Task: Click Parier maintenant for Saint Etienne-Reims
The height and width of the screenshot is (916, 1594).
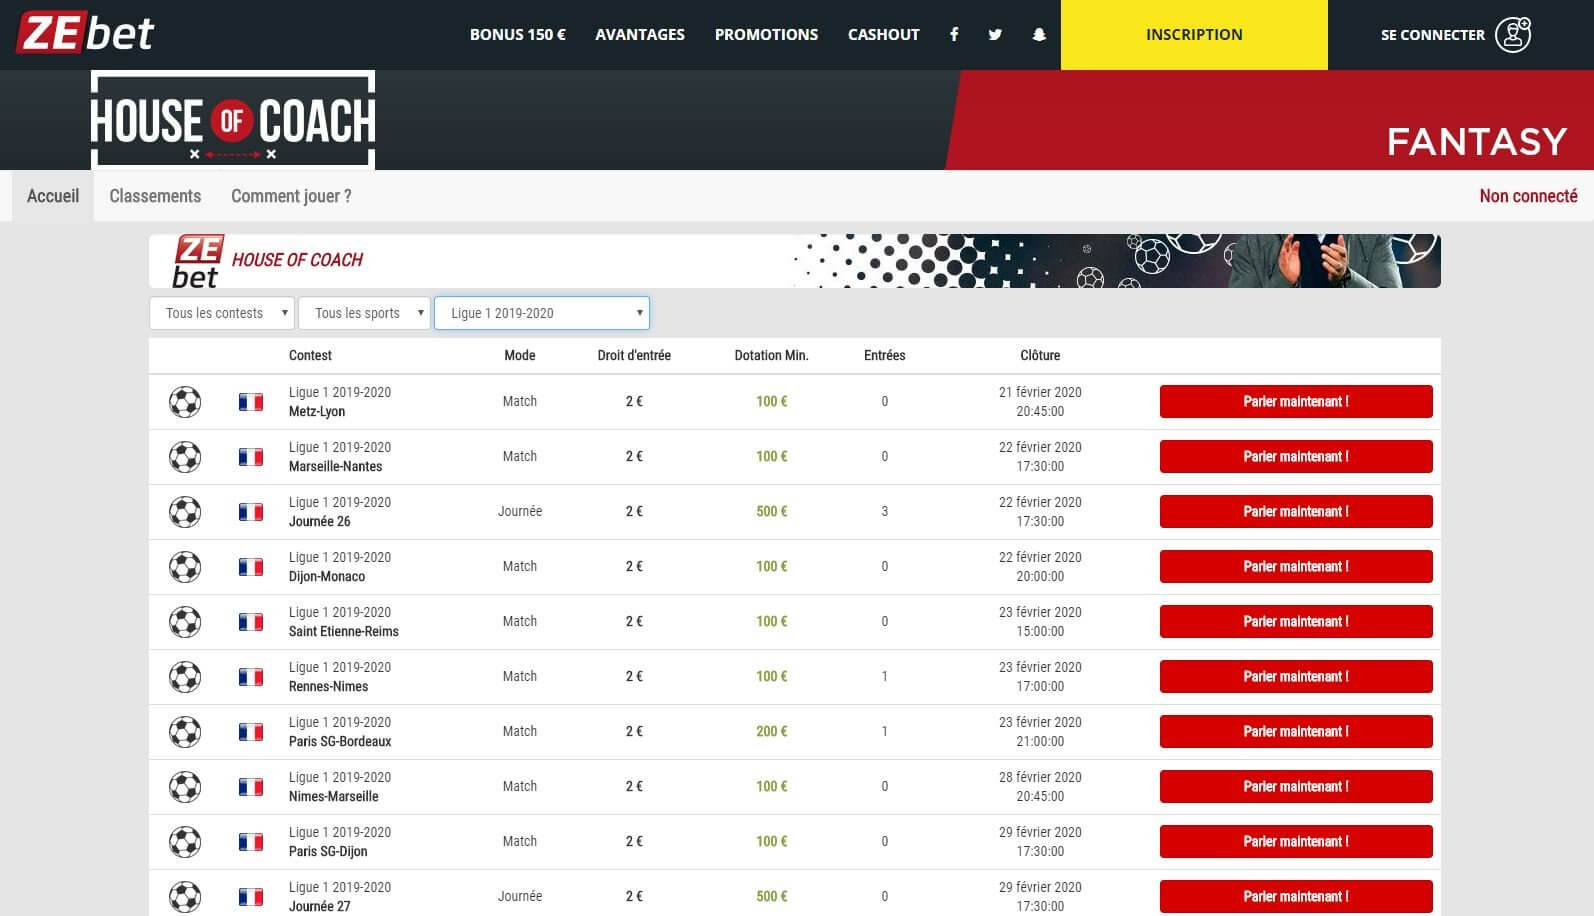Action: pos(1296,621)
